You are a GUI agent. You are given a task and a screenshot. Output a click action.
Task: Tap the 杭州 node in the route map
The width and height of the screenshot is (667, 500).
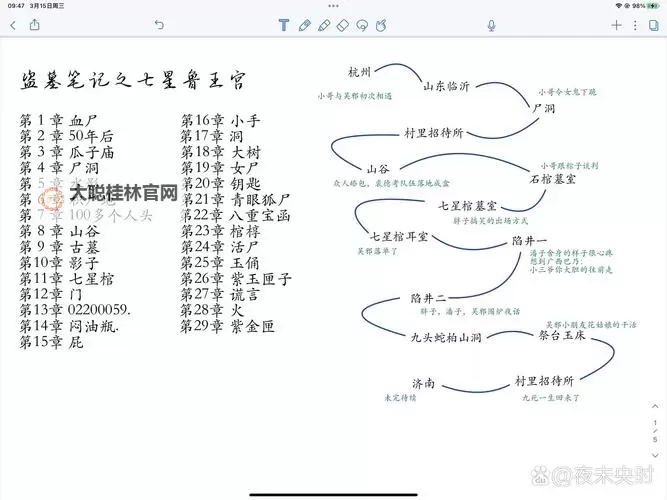[359, 72]
